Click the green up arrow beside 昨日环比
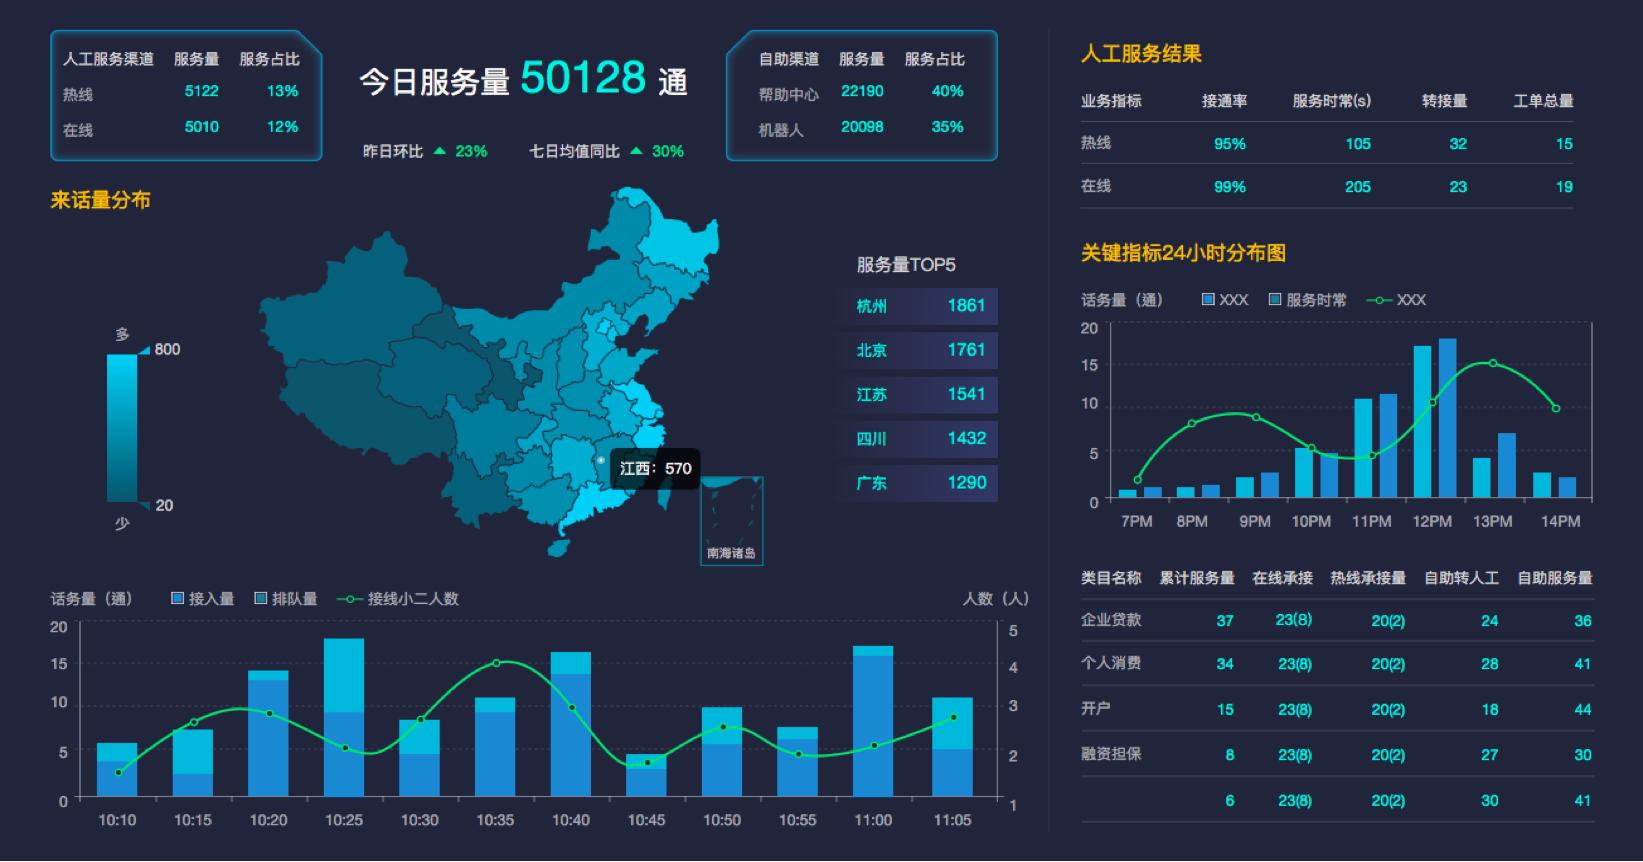1643x862 pixels. tap(439, 151)
